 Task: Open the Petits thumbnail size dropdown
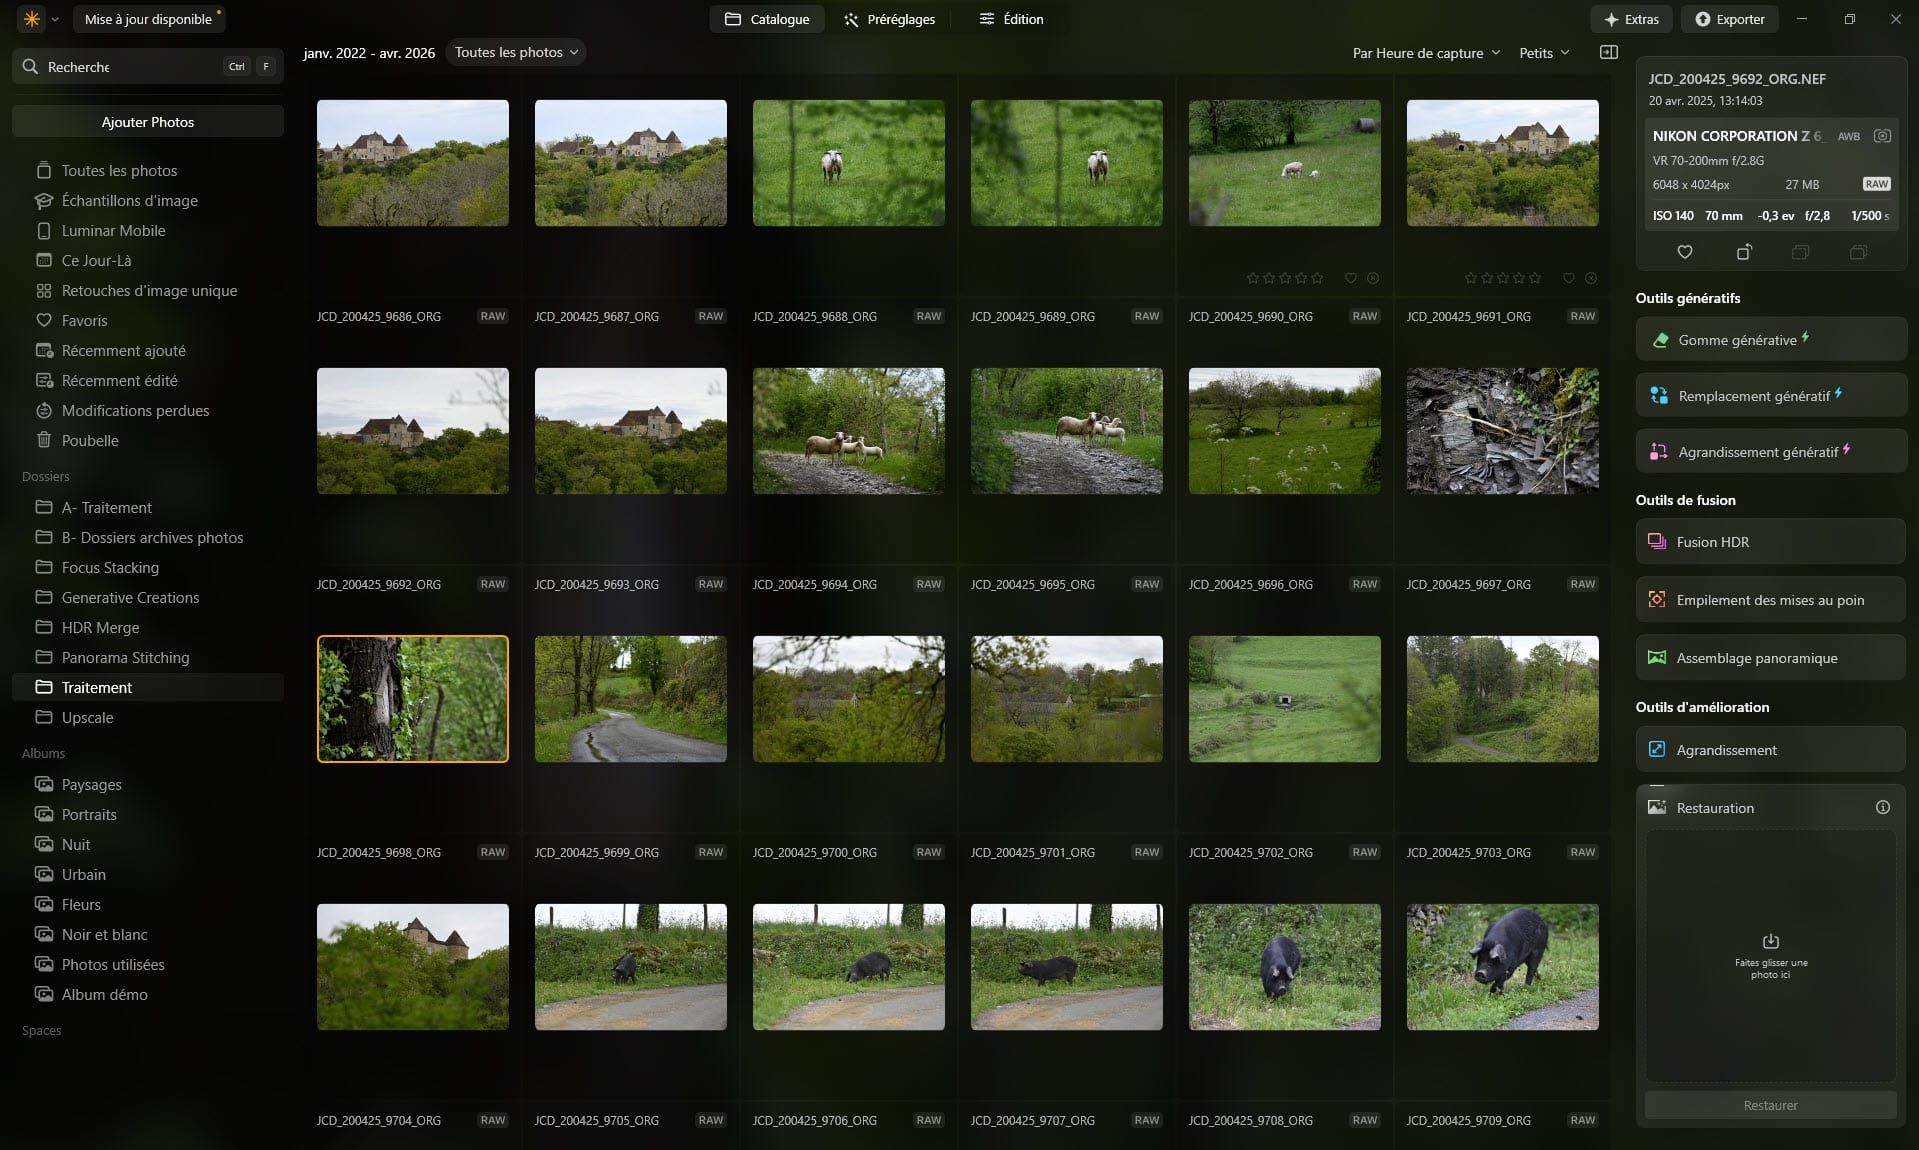coord(1543,53)
